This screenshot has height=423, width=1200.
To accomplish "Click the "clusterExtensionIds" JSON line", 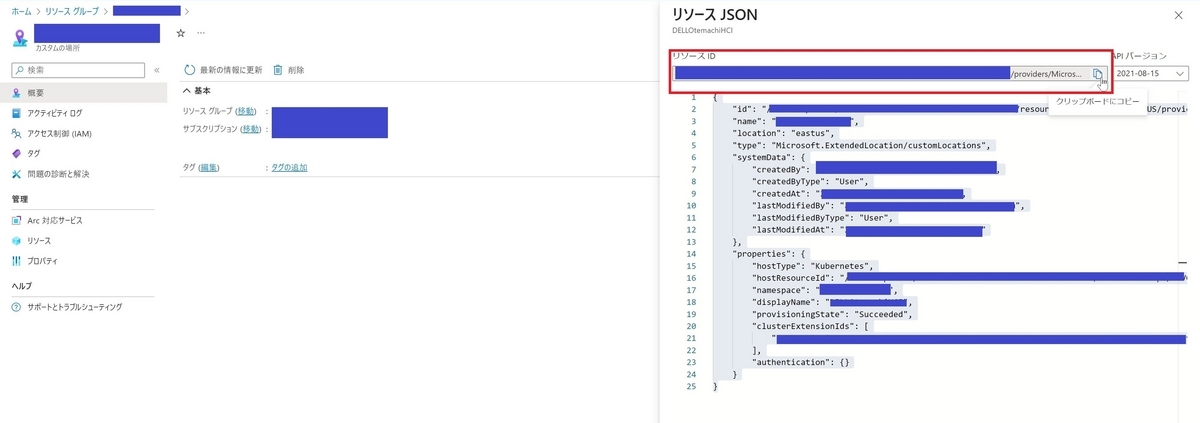I will click(812, 326).
